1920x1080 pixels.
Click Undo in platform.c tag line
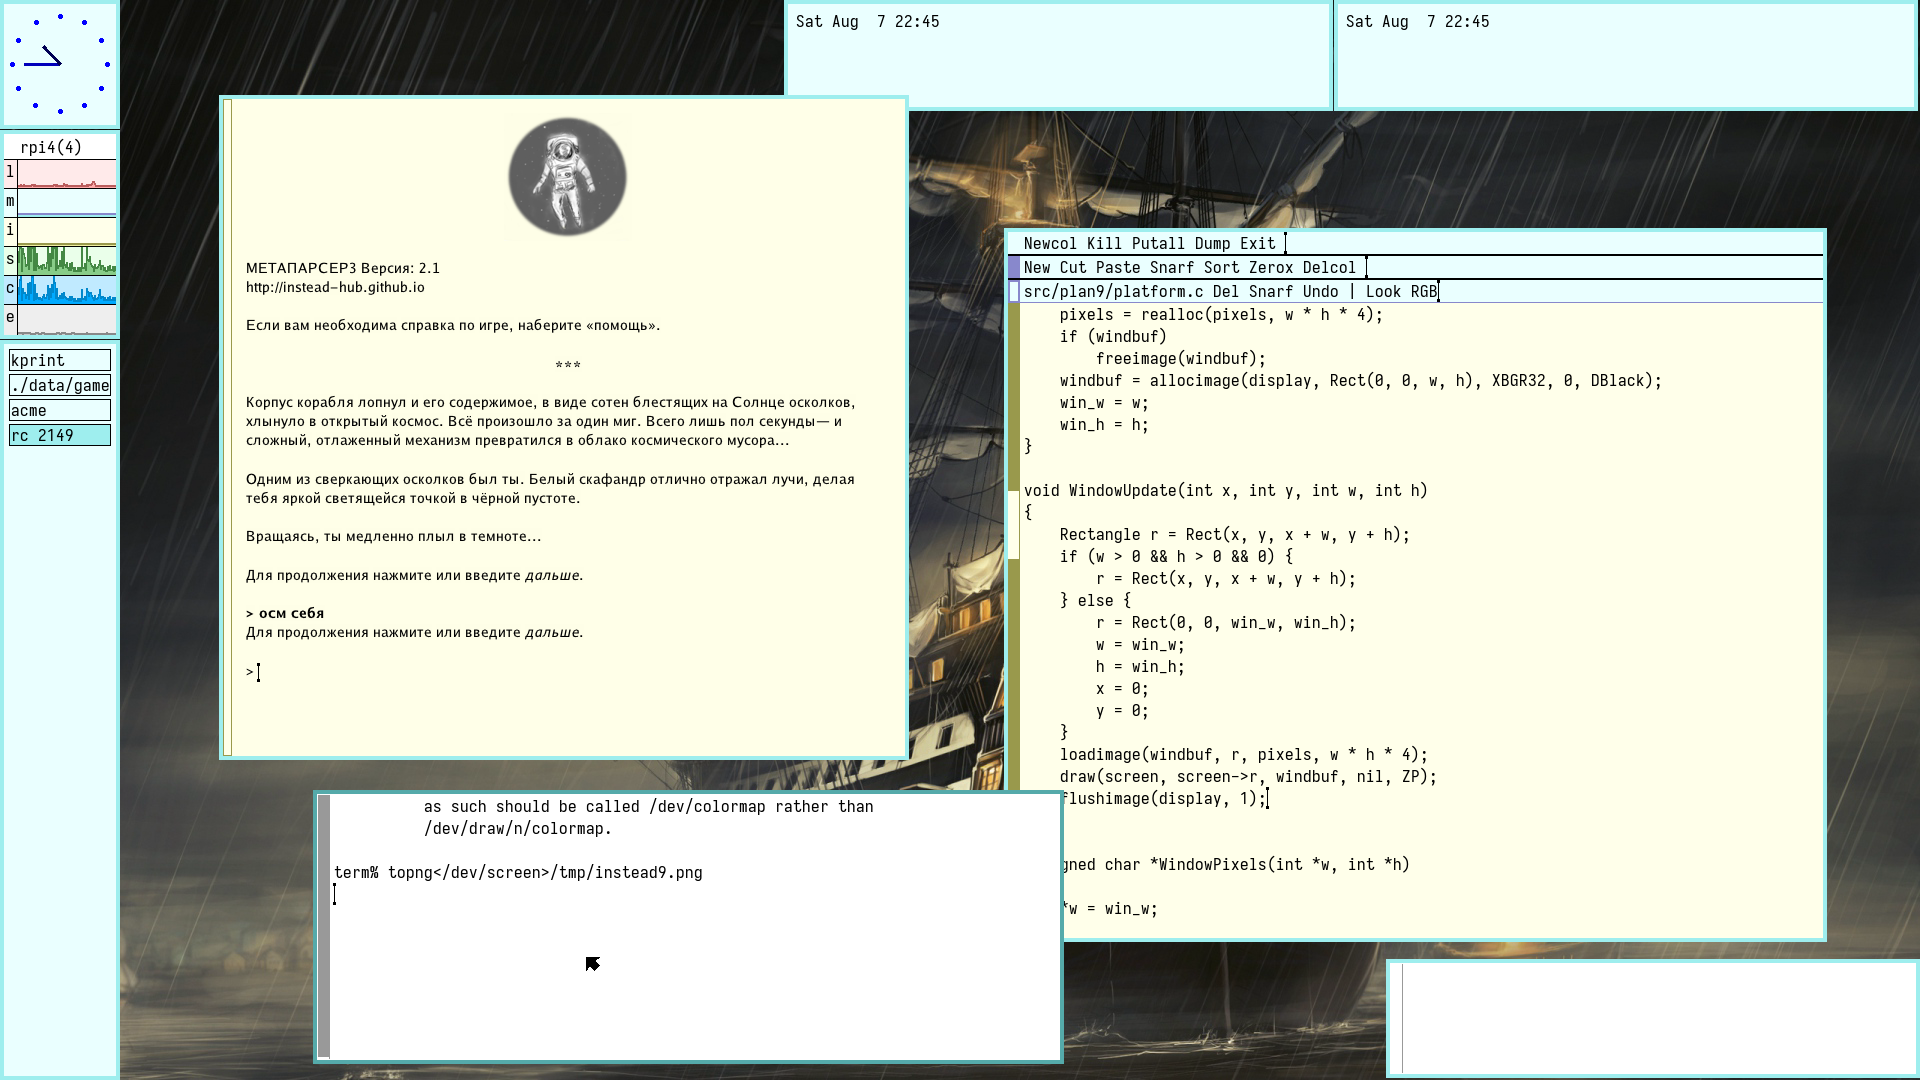(x=1320, y=291)
